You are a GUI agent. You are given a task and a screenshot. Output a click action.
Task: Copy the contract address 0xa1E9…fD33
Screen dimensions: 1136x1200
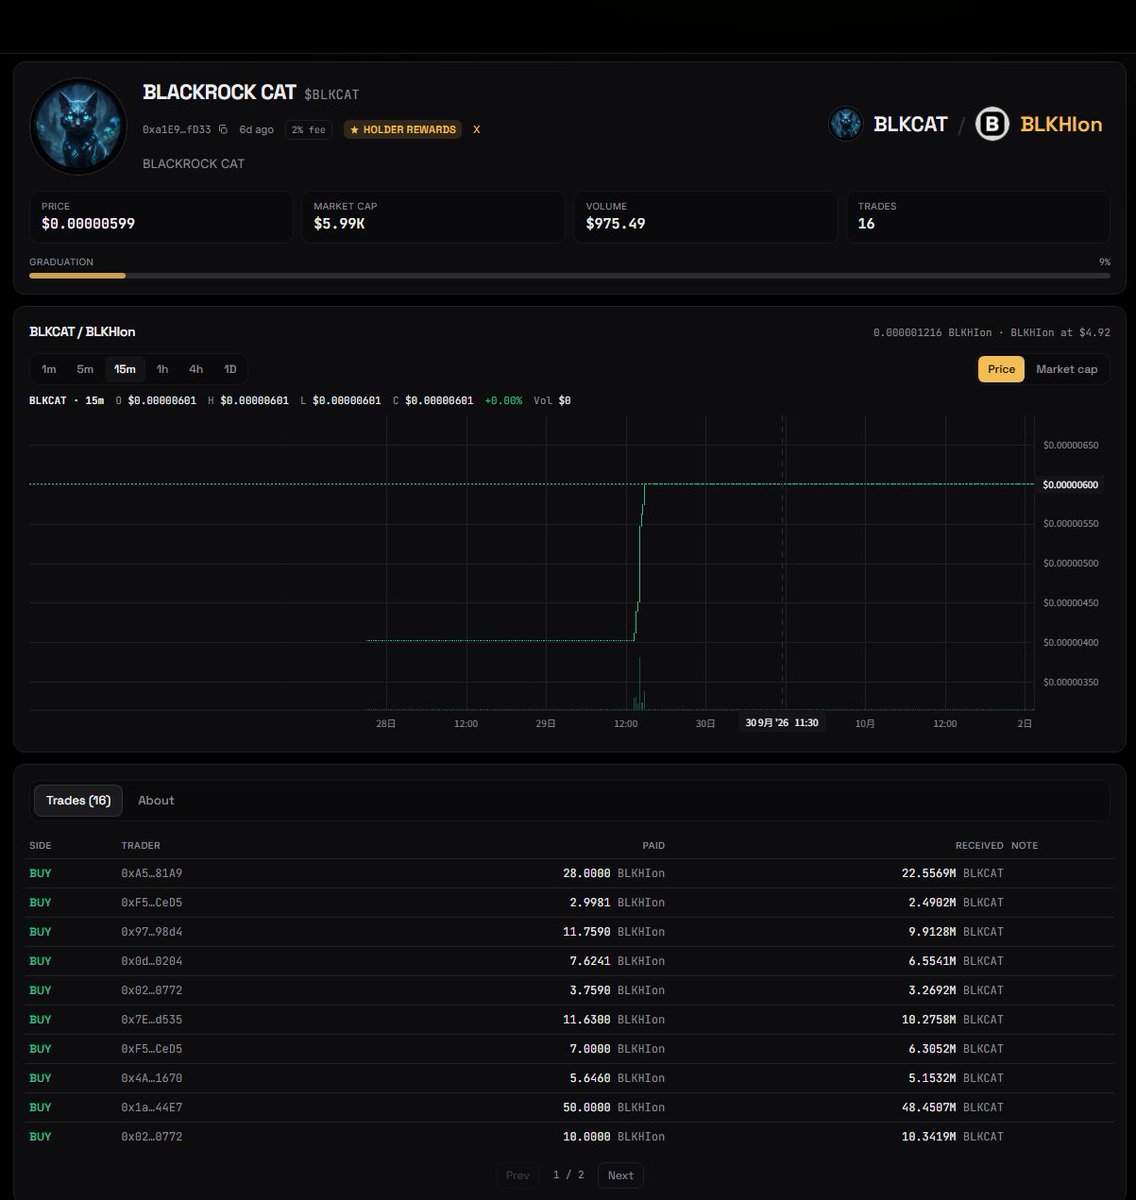coord(223,130)
